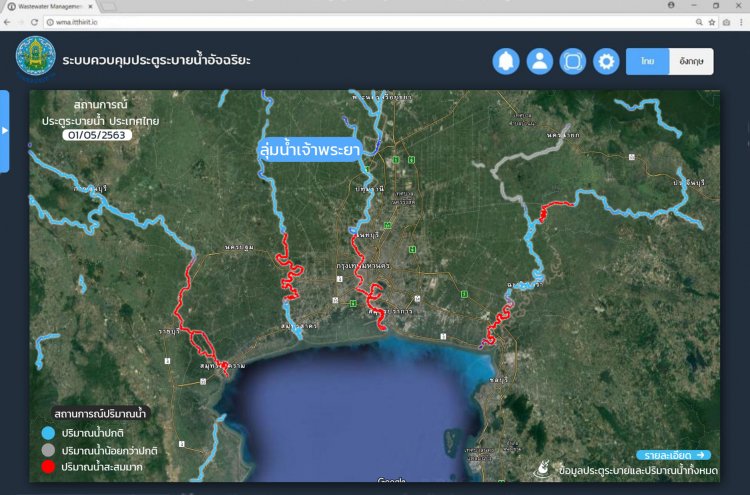Open the user profile icon
This screenshot has height=495, width=750.
click(539, 61)
